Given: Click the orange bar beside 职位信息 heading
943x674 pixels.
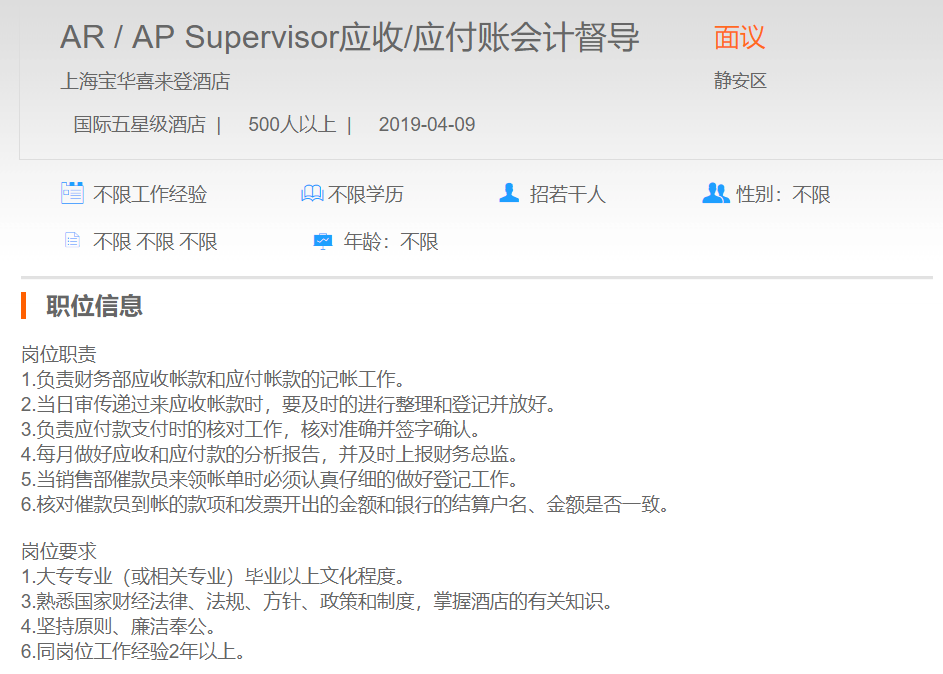Looking at the screenshot, I should [23, 305].
